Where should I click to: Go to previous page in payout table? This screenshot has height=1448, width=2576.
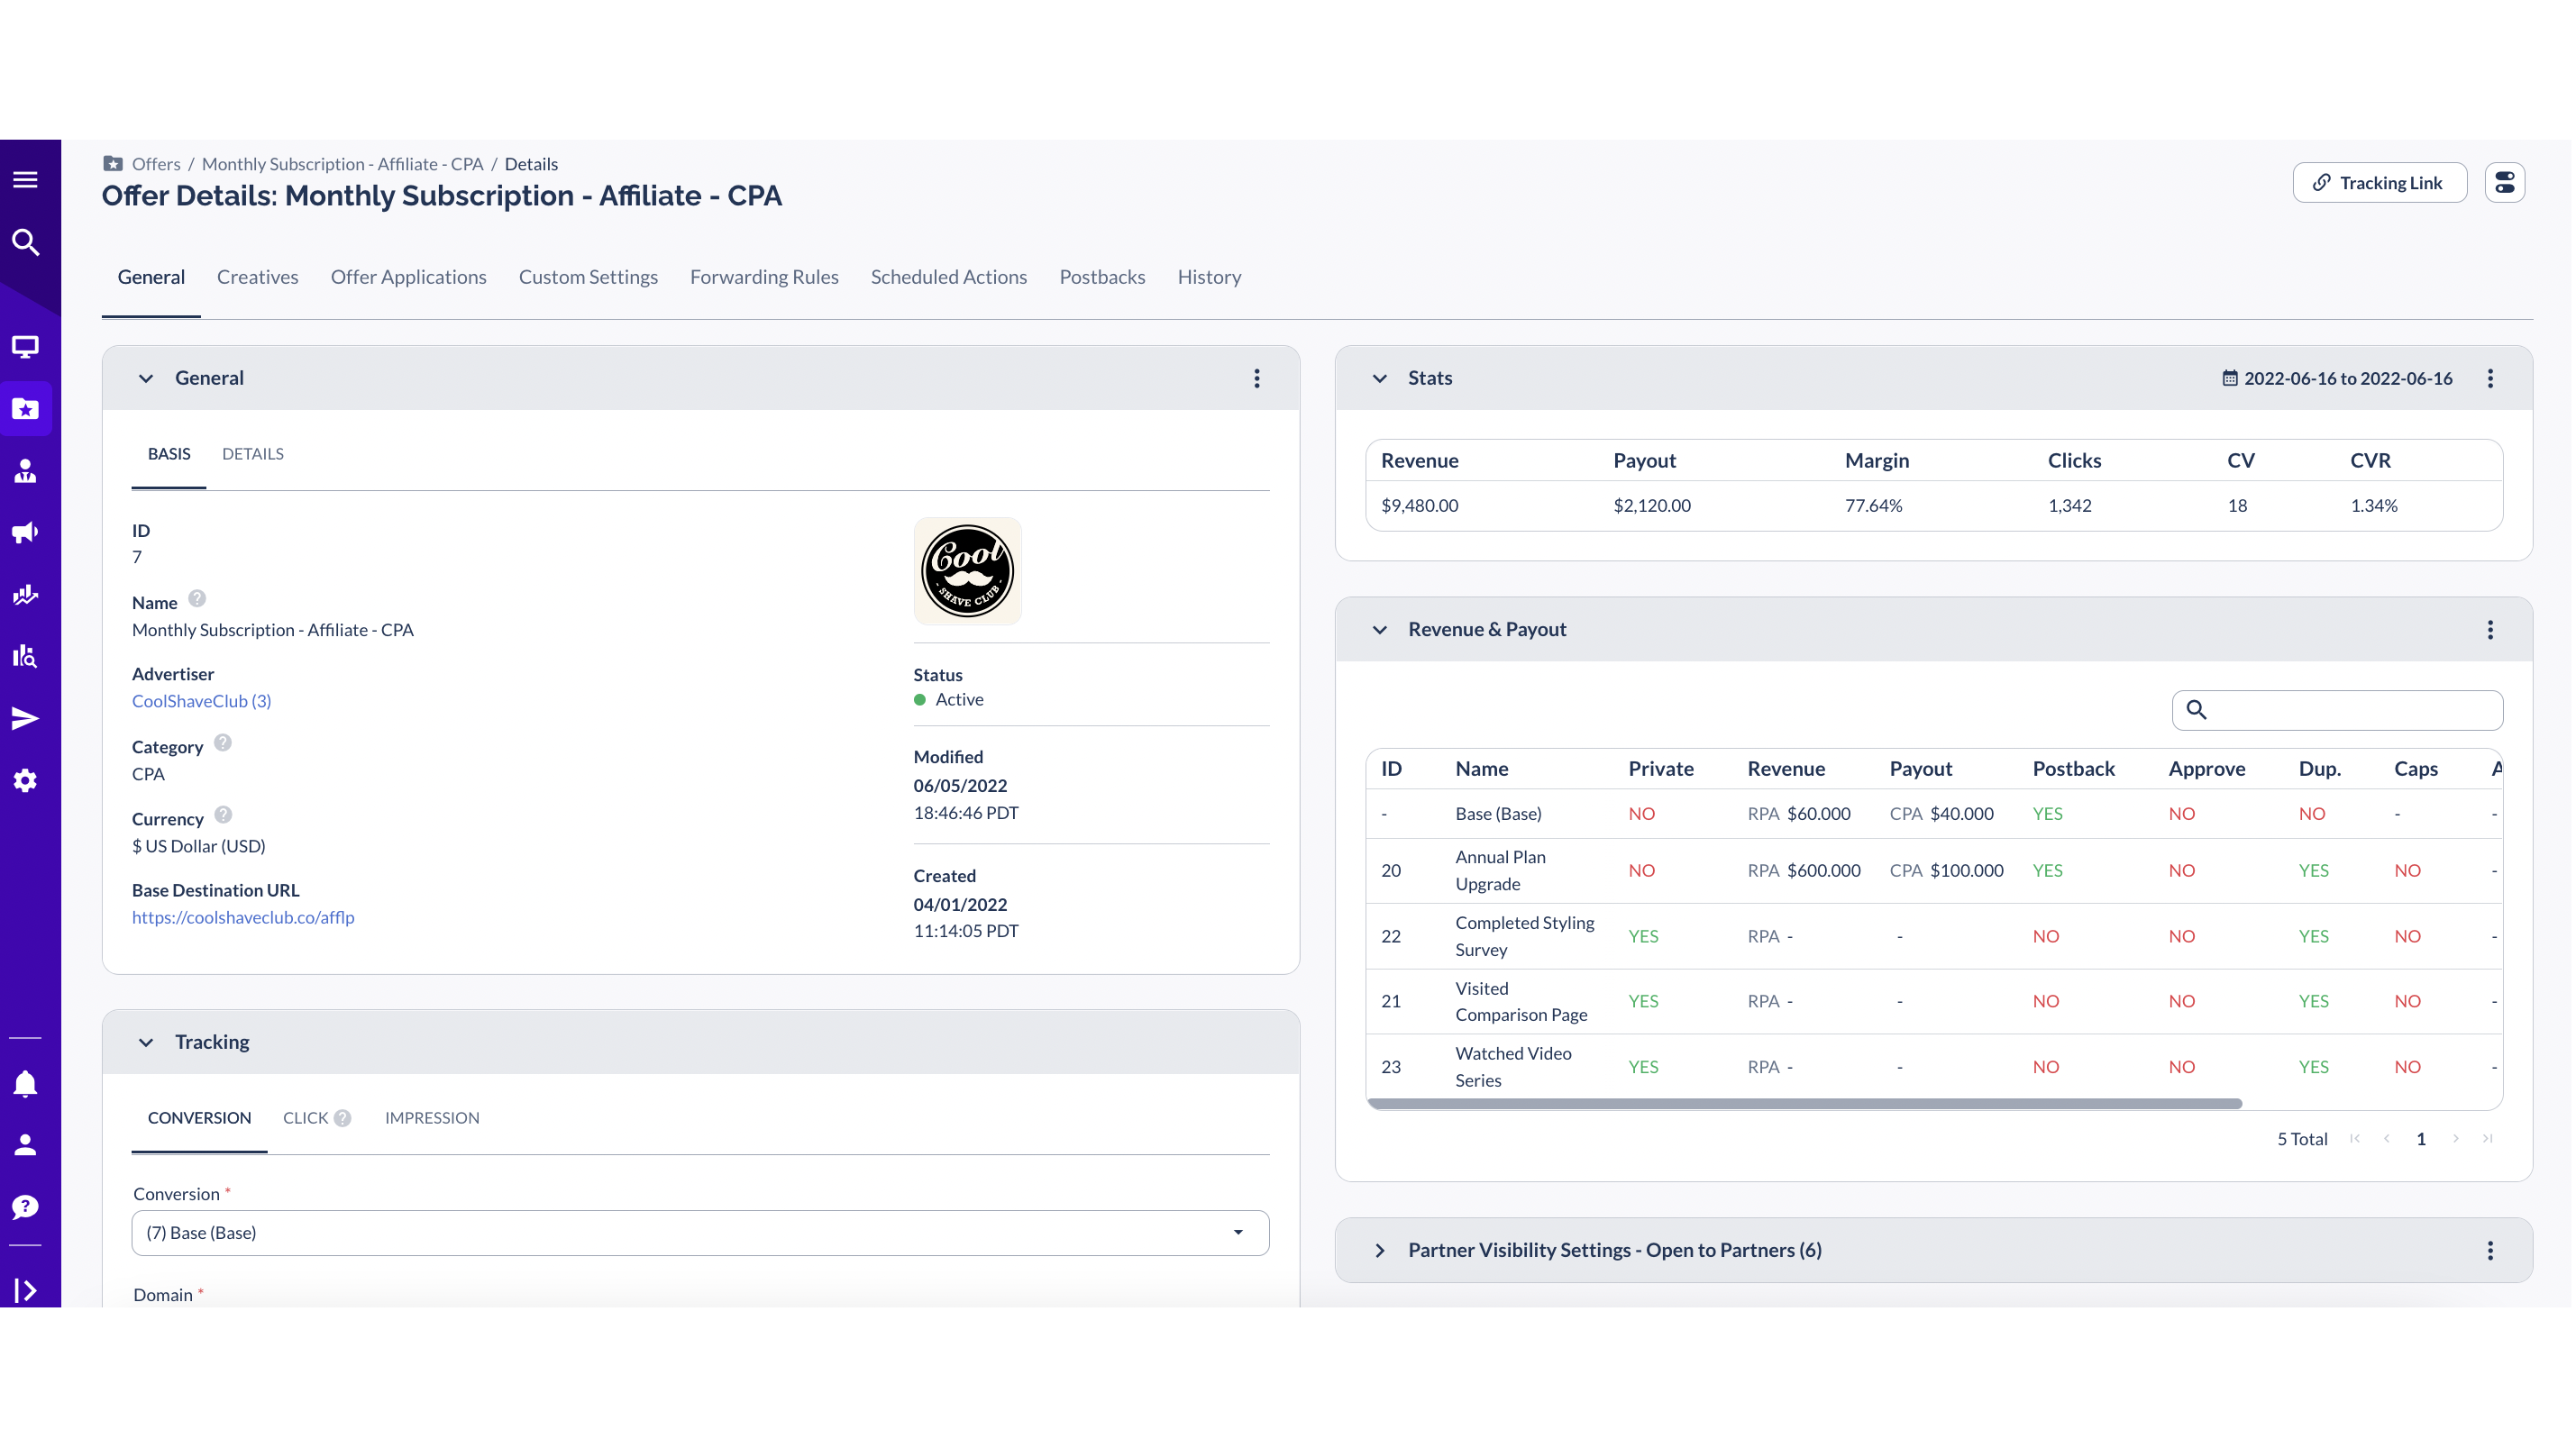2387,1139
